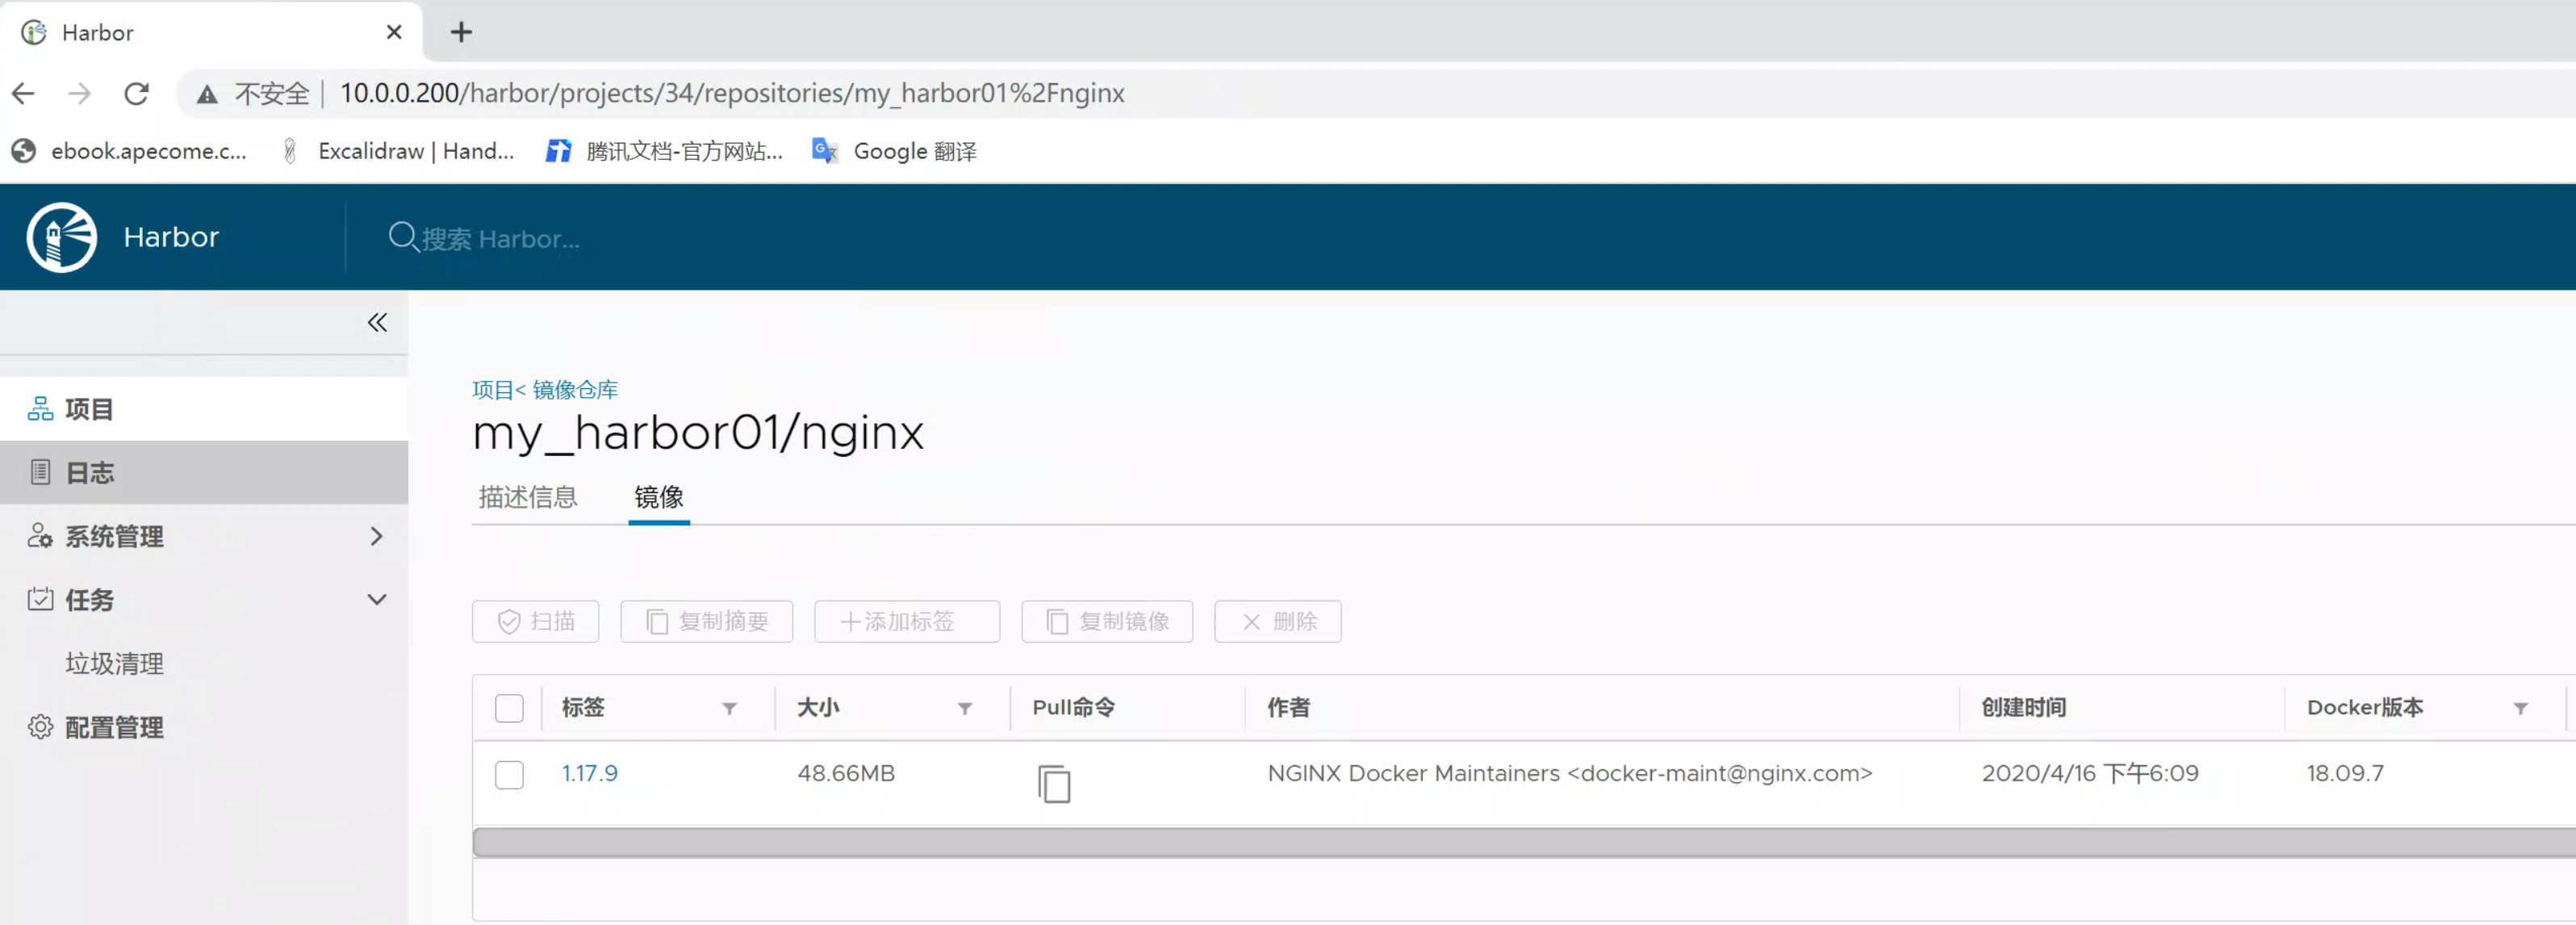The image size is (2576, 925).
Task: Collapse the 任务 sidebar section
Action: pyautogui.click(x=376, y=600)
